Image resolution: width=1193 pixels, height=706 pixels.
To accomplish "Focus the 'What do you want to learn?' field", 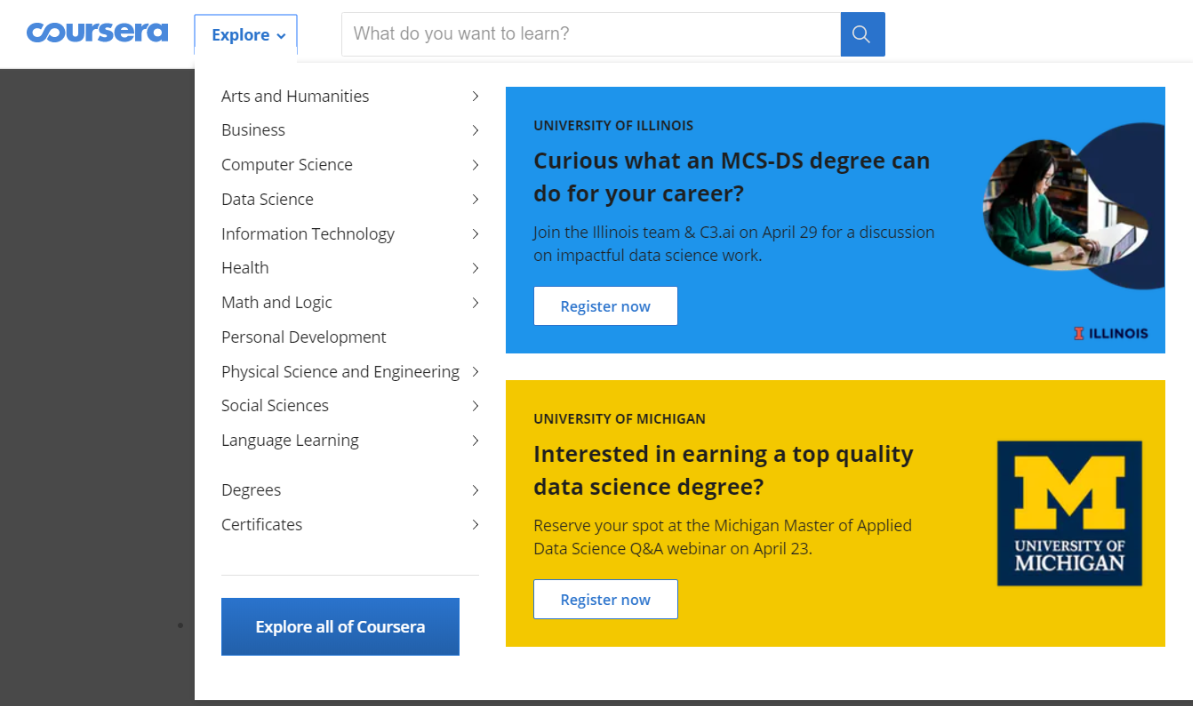I will [590, 34].
